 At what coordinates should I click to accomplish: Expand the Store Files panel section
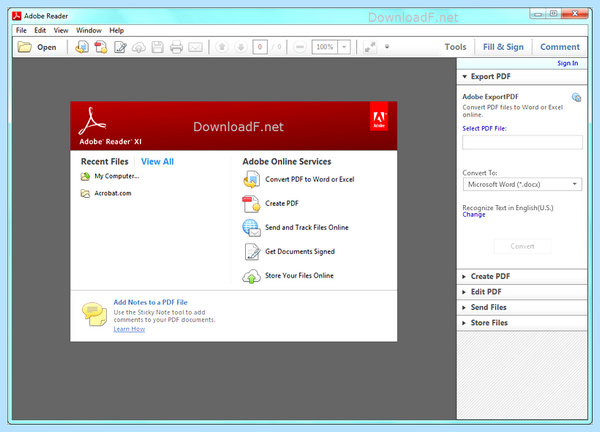(x=522, y=323)
